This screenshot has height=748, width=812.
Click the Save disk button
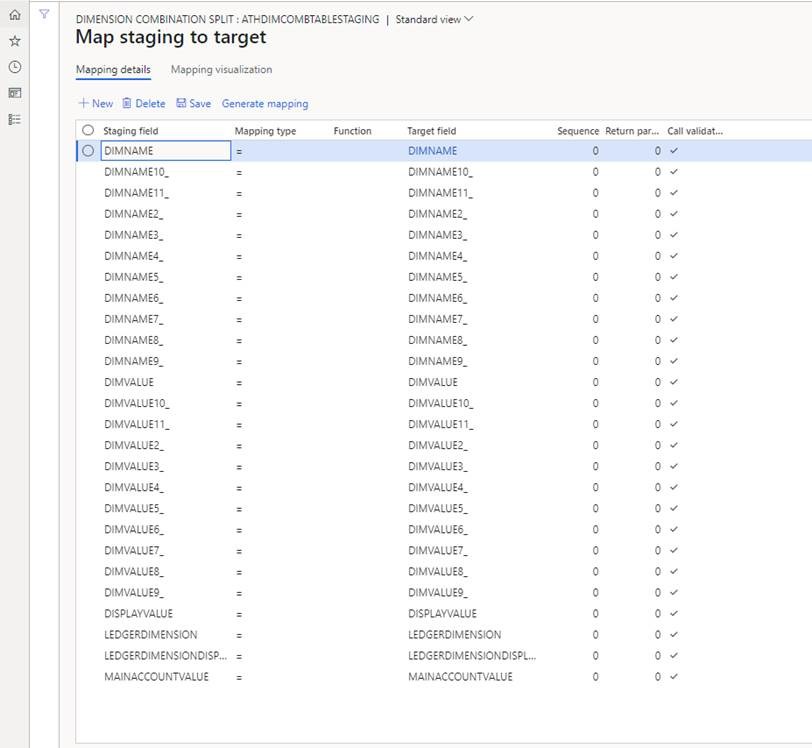[x=193, y=104]
